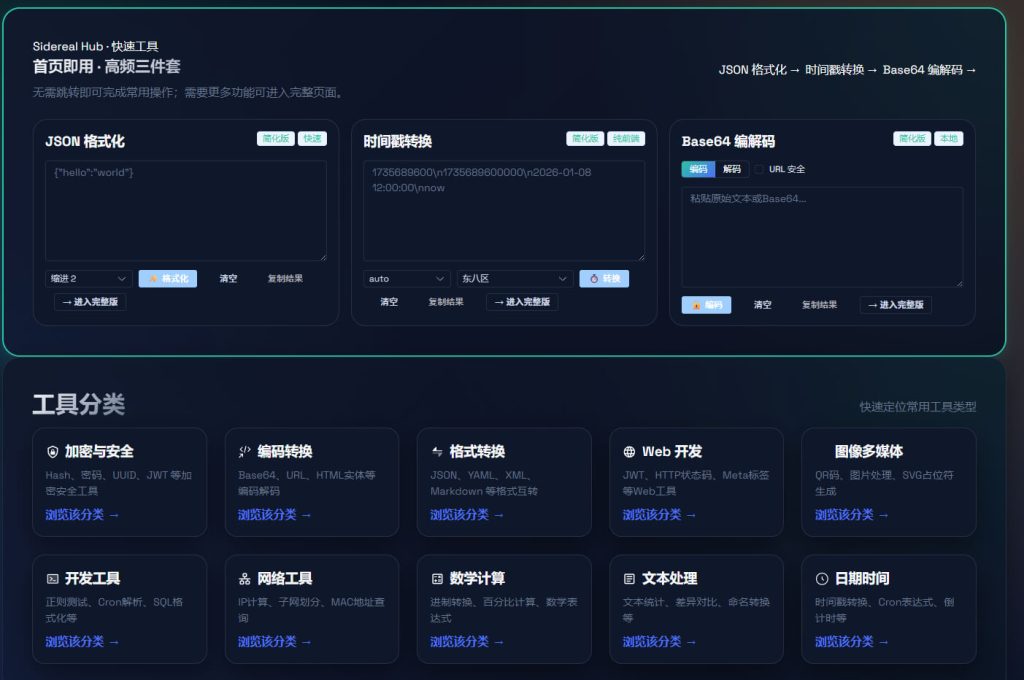
Task: Click the document icon beside 文本处理
Action: [629, 579]
